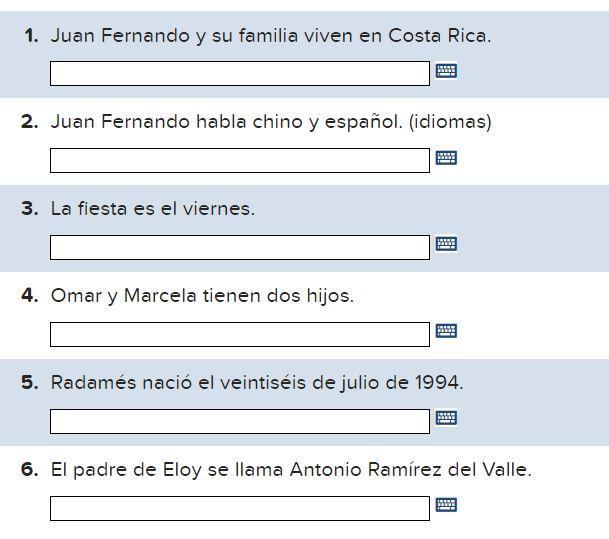Open special-character keyboard for question 3

446,244
